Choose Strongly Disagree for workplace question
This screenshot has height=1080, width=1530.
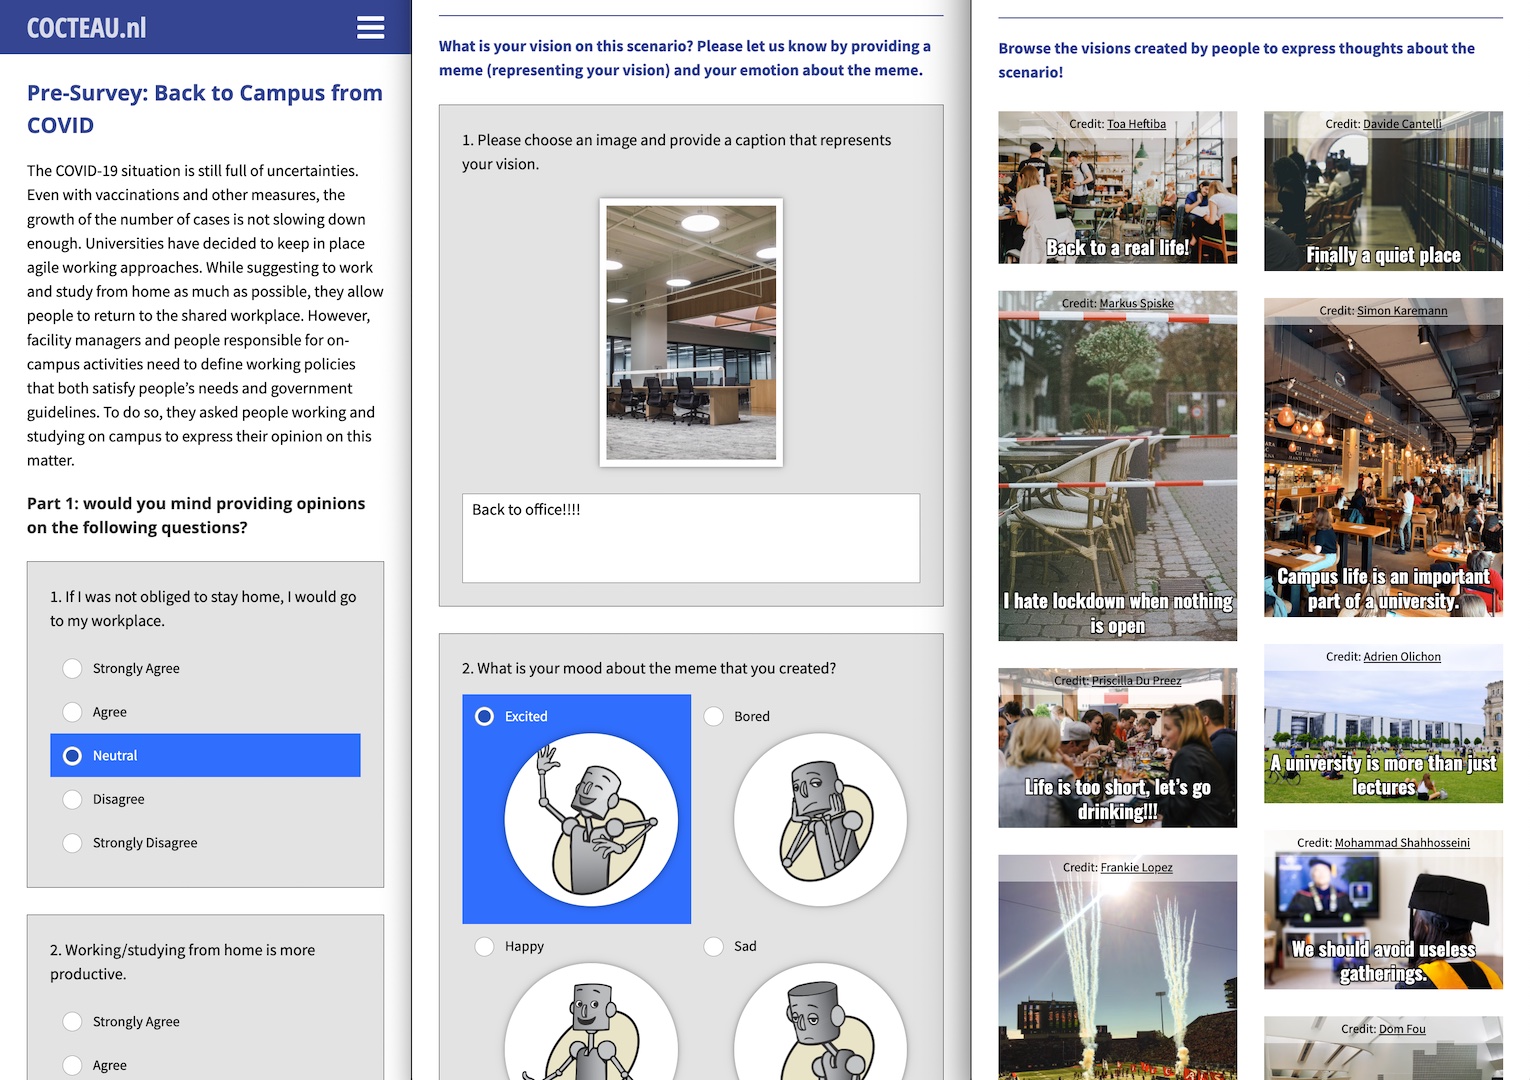click(x=73, y=843)
